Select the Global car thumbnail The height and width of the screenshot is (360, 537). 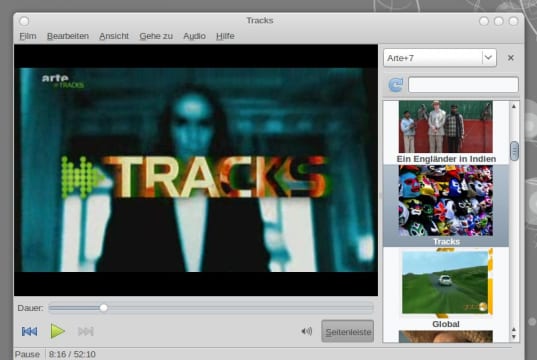[447, 282]
